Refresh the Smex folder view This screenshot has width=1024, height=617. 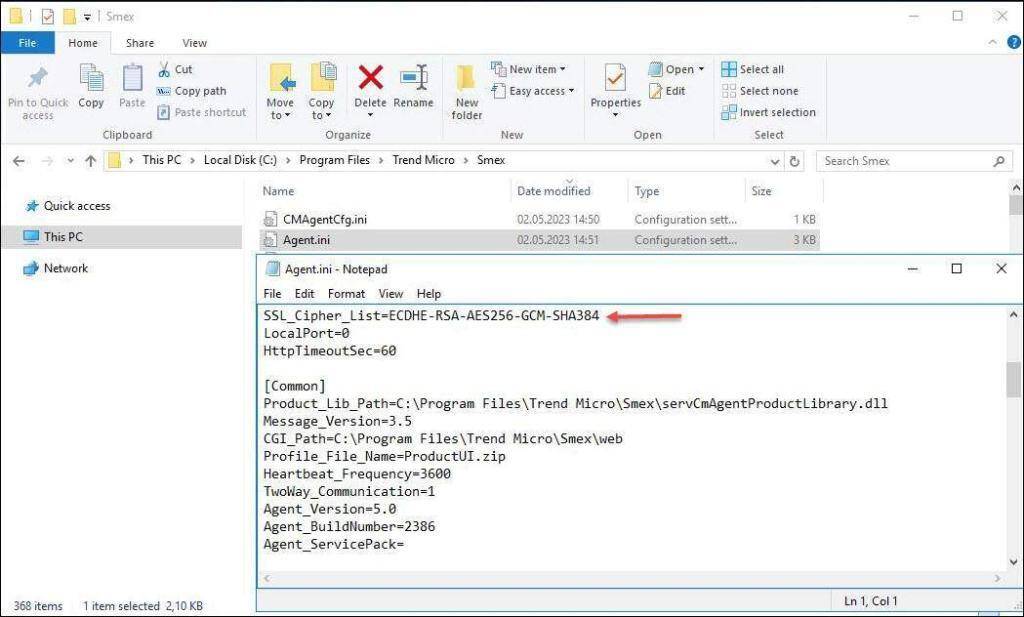coord(794,160)
